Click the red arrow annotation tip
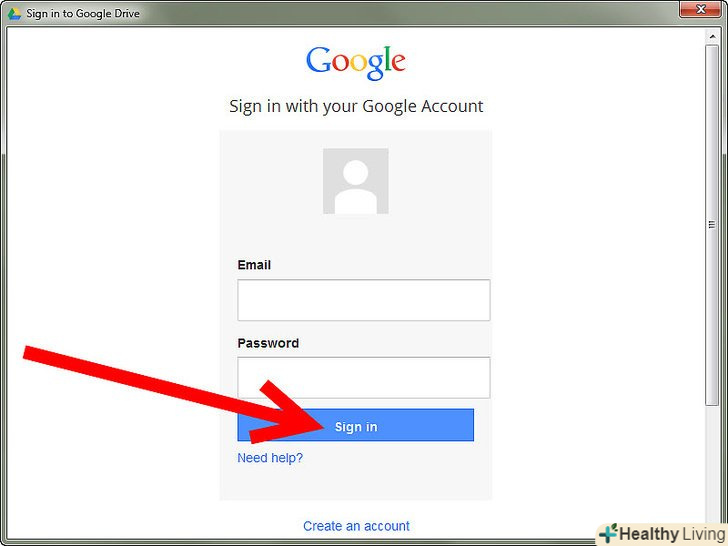 321,425
